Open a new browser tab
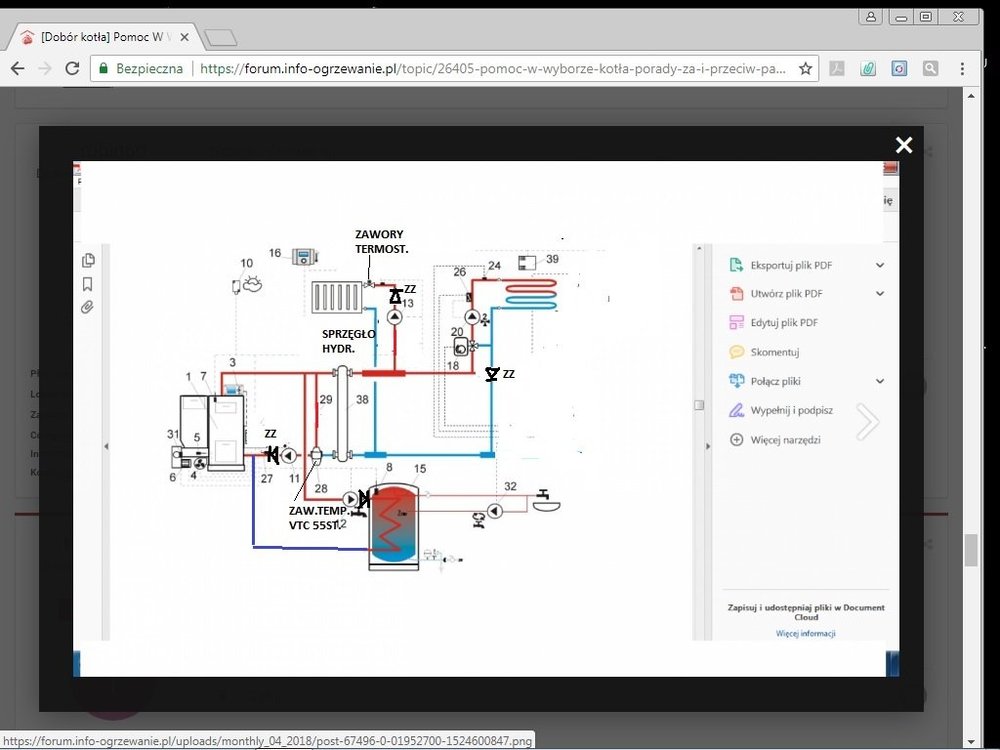 (220, 38)
